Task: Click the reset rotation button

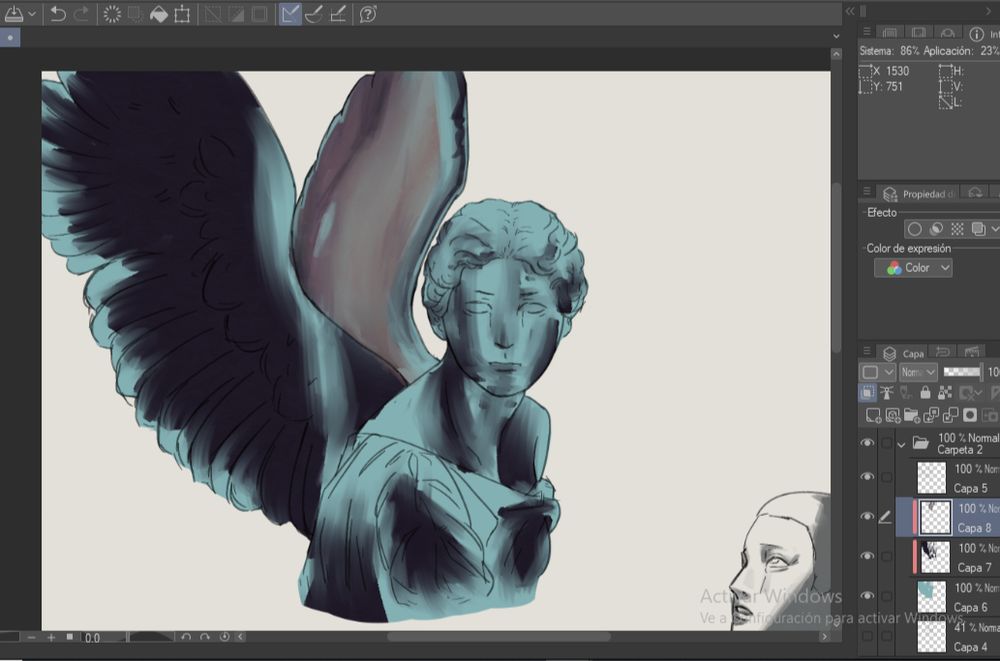Action: click(224, 637)
